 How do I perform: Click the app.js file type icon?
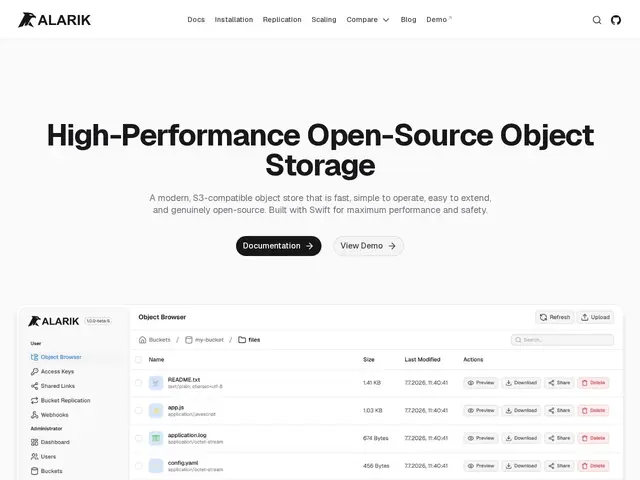pos(156,411)
